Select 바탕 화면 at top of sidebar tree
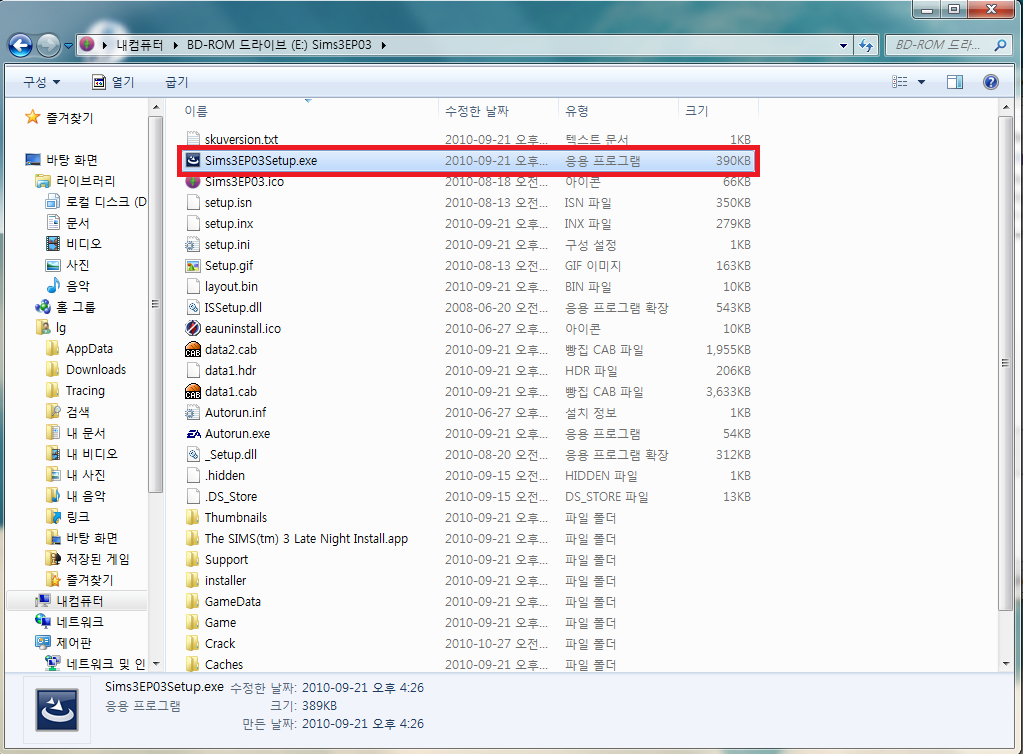 tap(61, 160)
